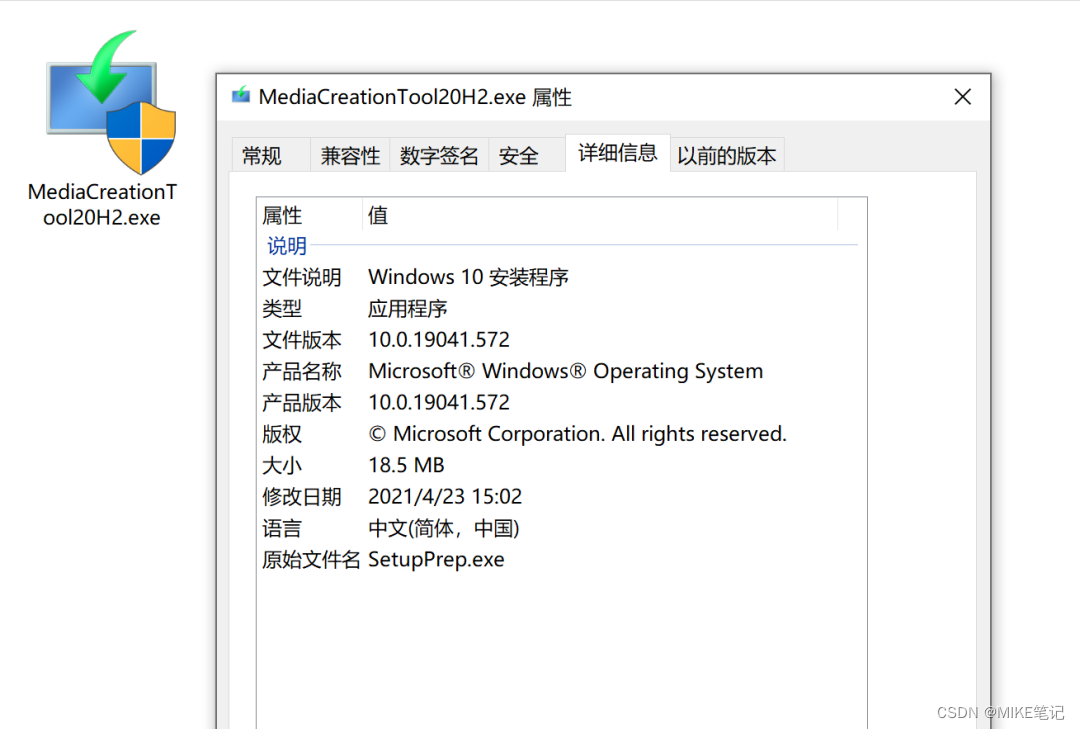The image size is (1080, 729).
Task: Select the 说明 group heading
Action: pos(287,246)
